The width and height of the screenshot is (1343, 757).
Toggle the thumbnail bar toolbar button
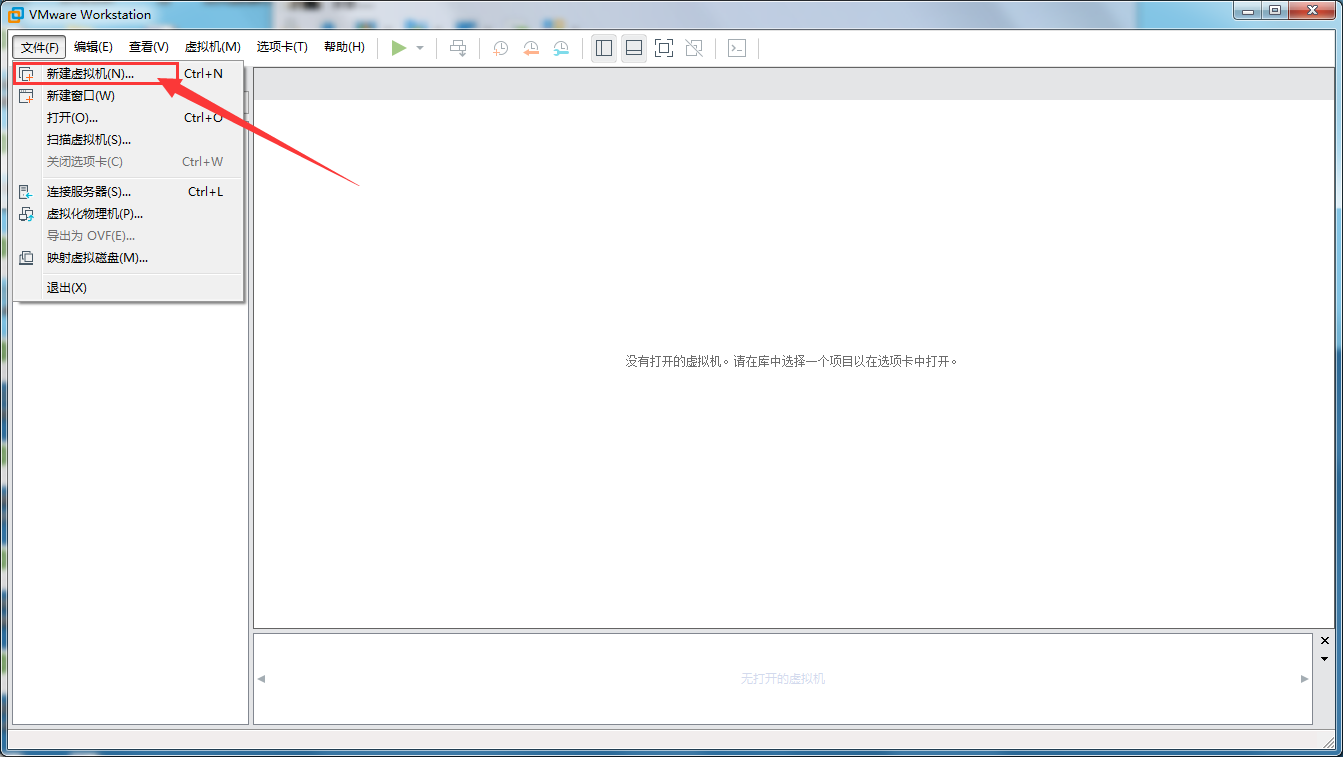click(633, 48)
